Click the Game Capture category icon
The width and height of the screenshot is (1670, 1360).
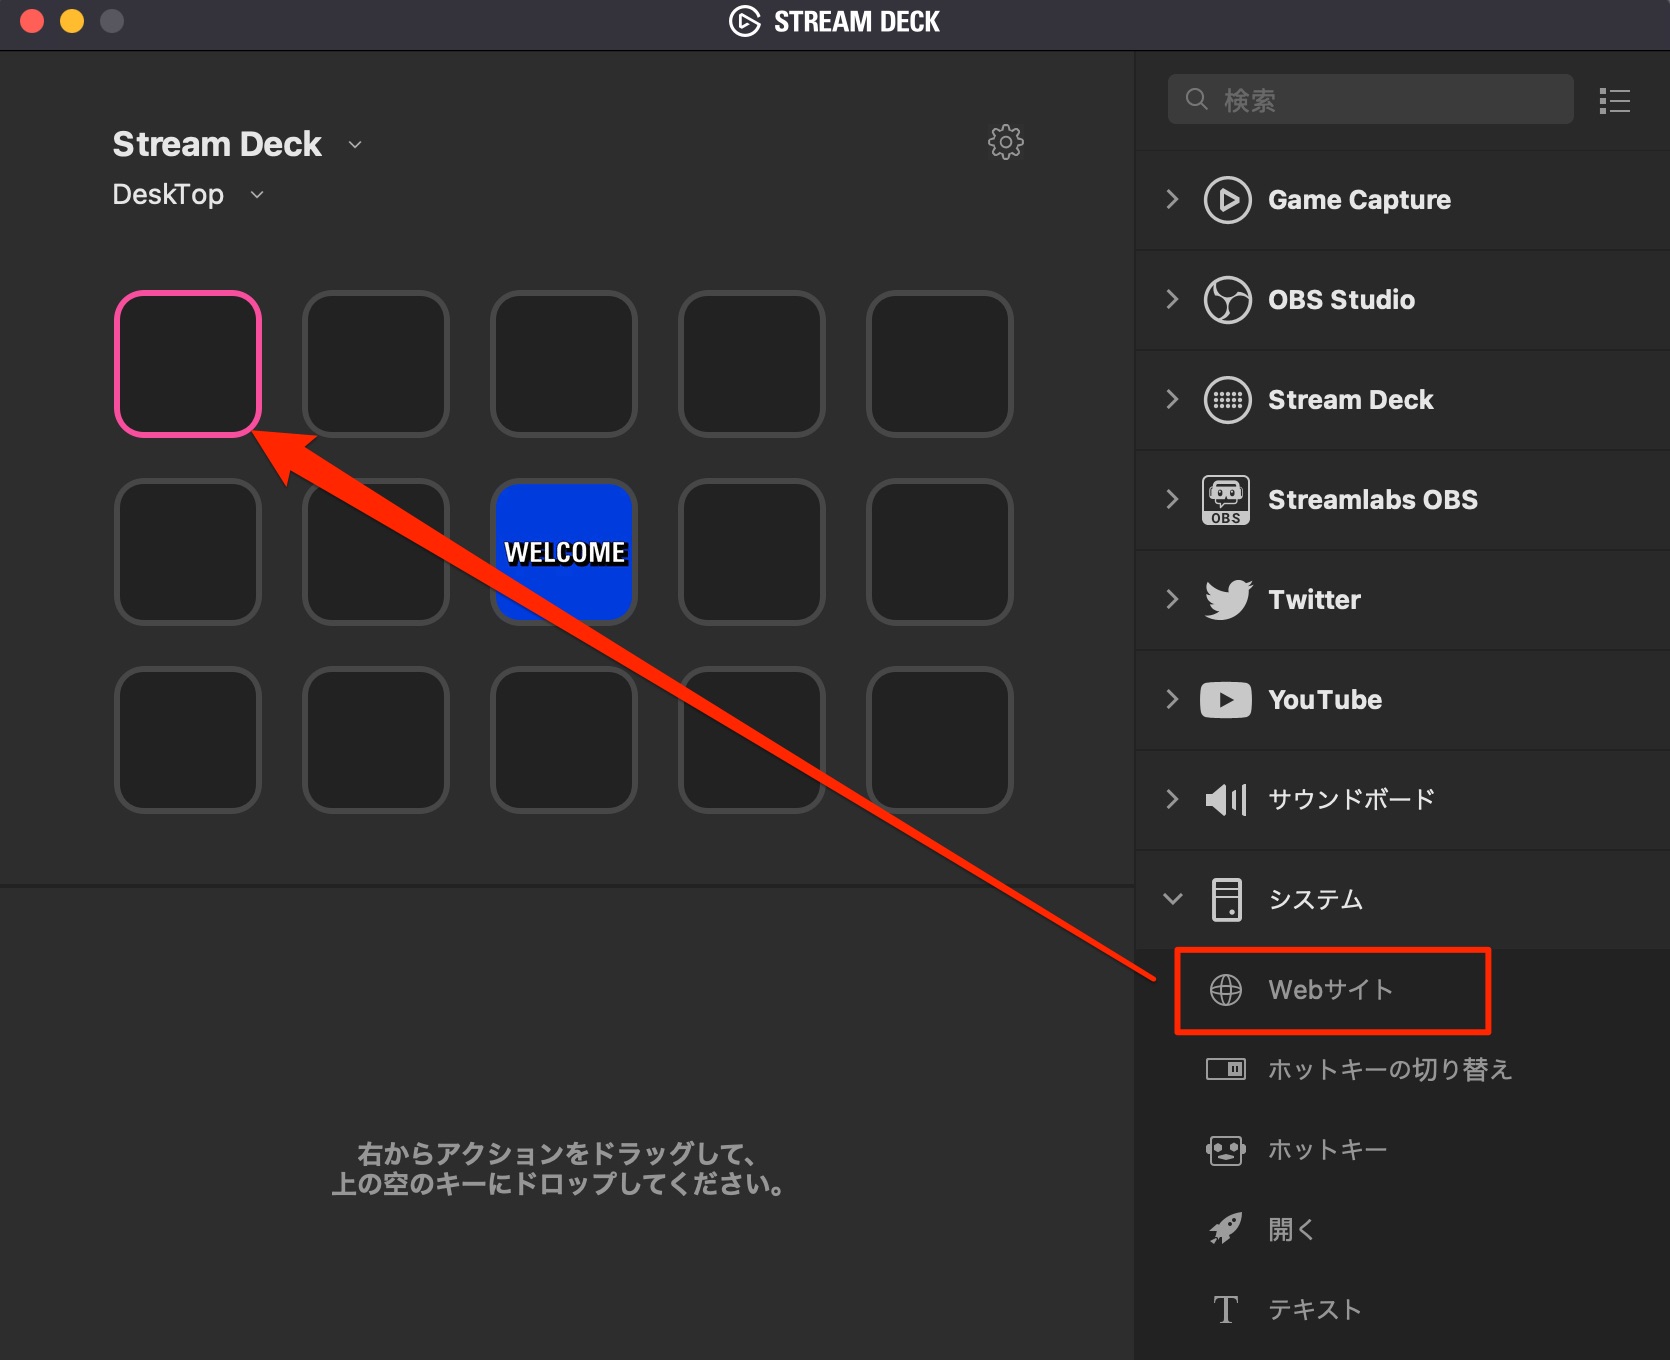pos(1227,200)
